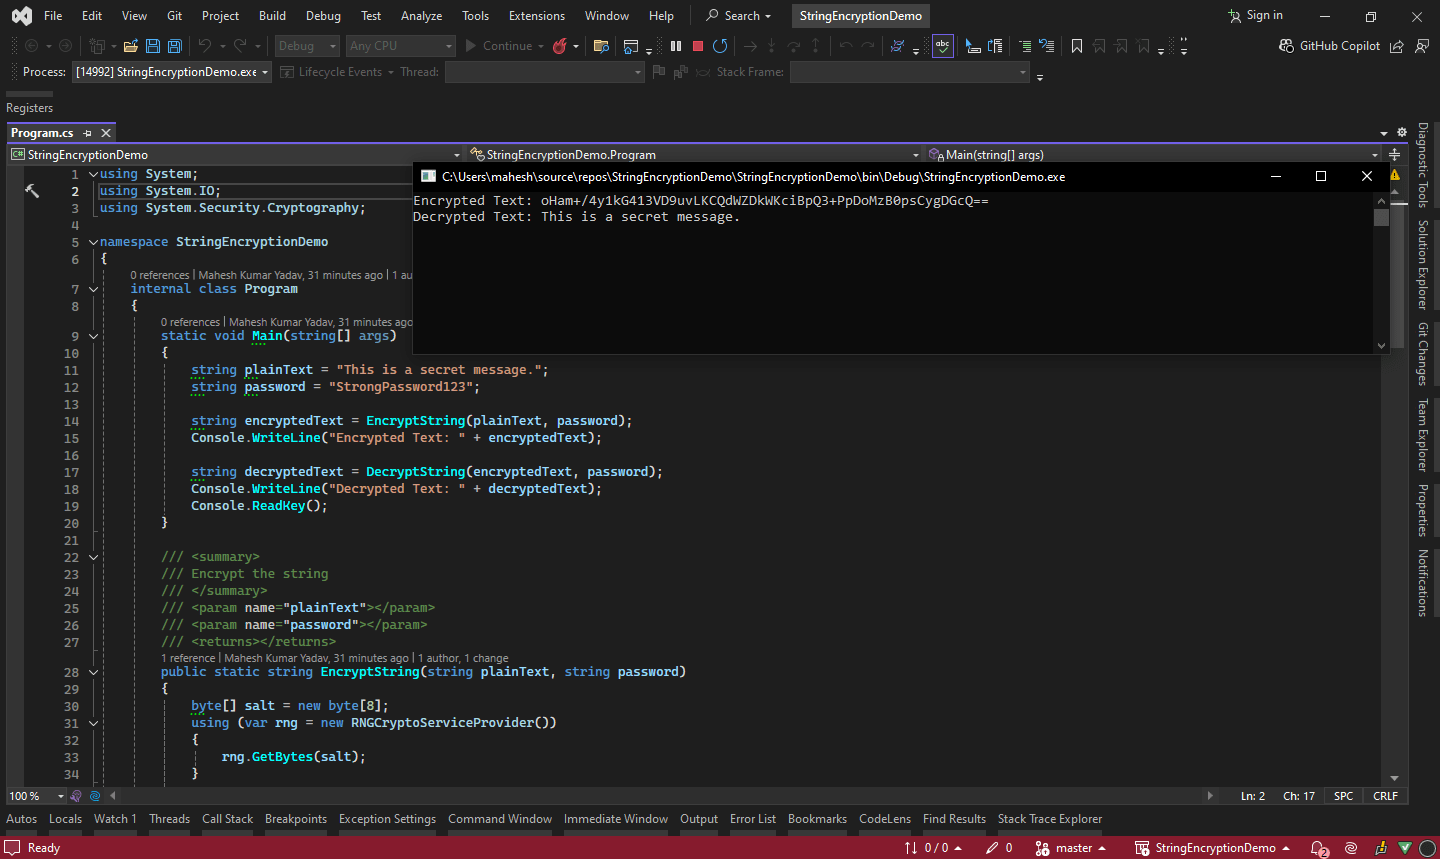Open the Debug menu
This screenshot has height=859, width=1440.
coord(323,16)
